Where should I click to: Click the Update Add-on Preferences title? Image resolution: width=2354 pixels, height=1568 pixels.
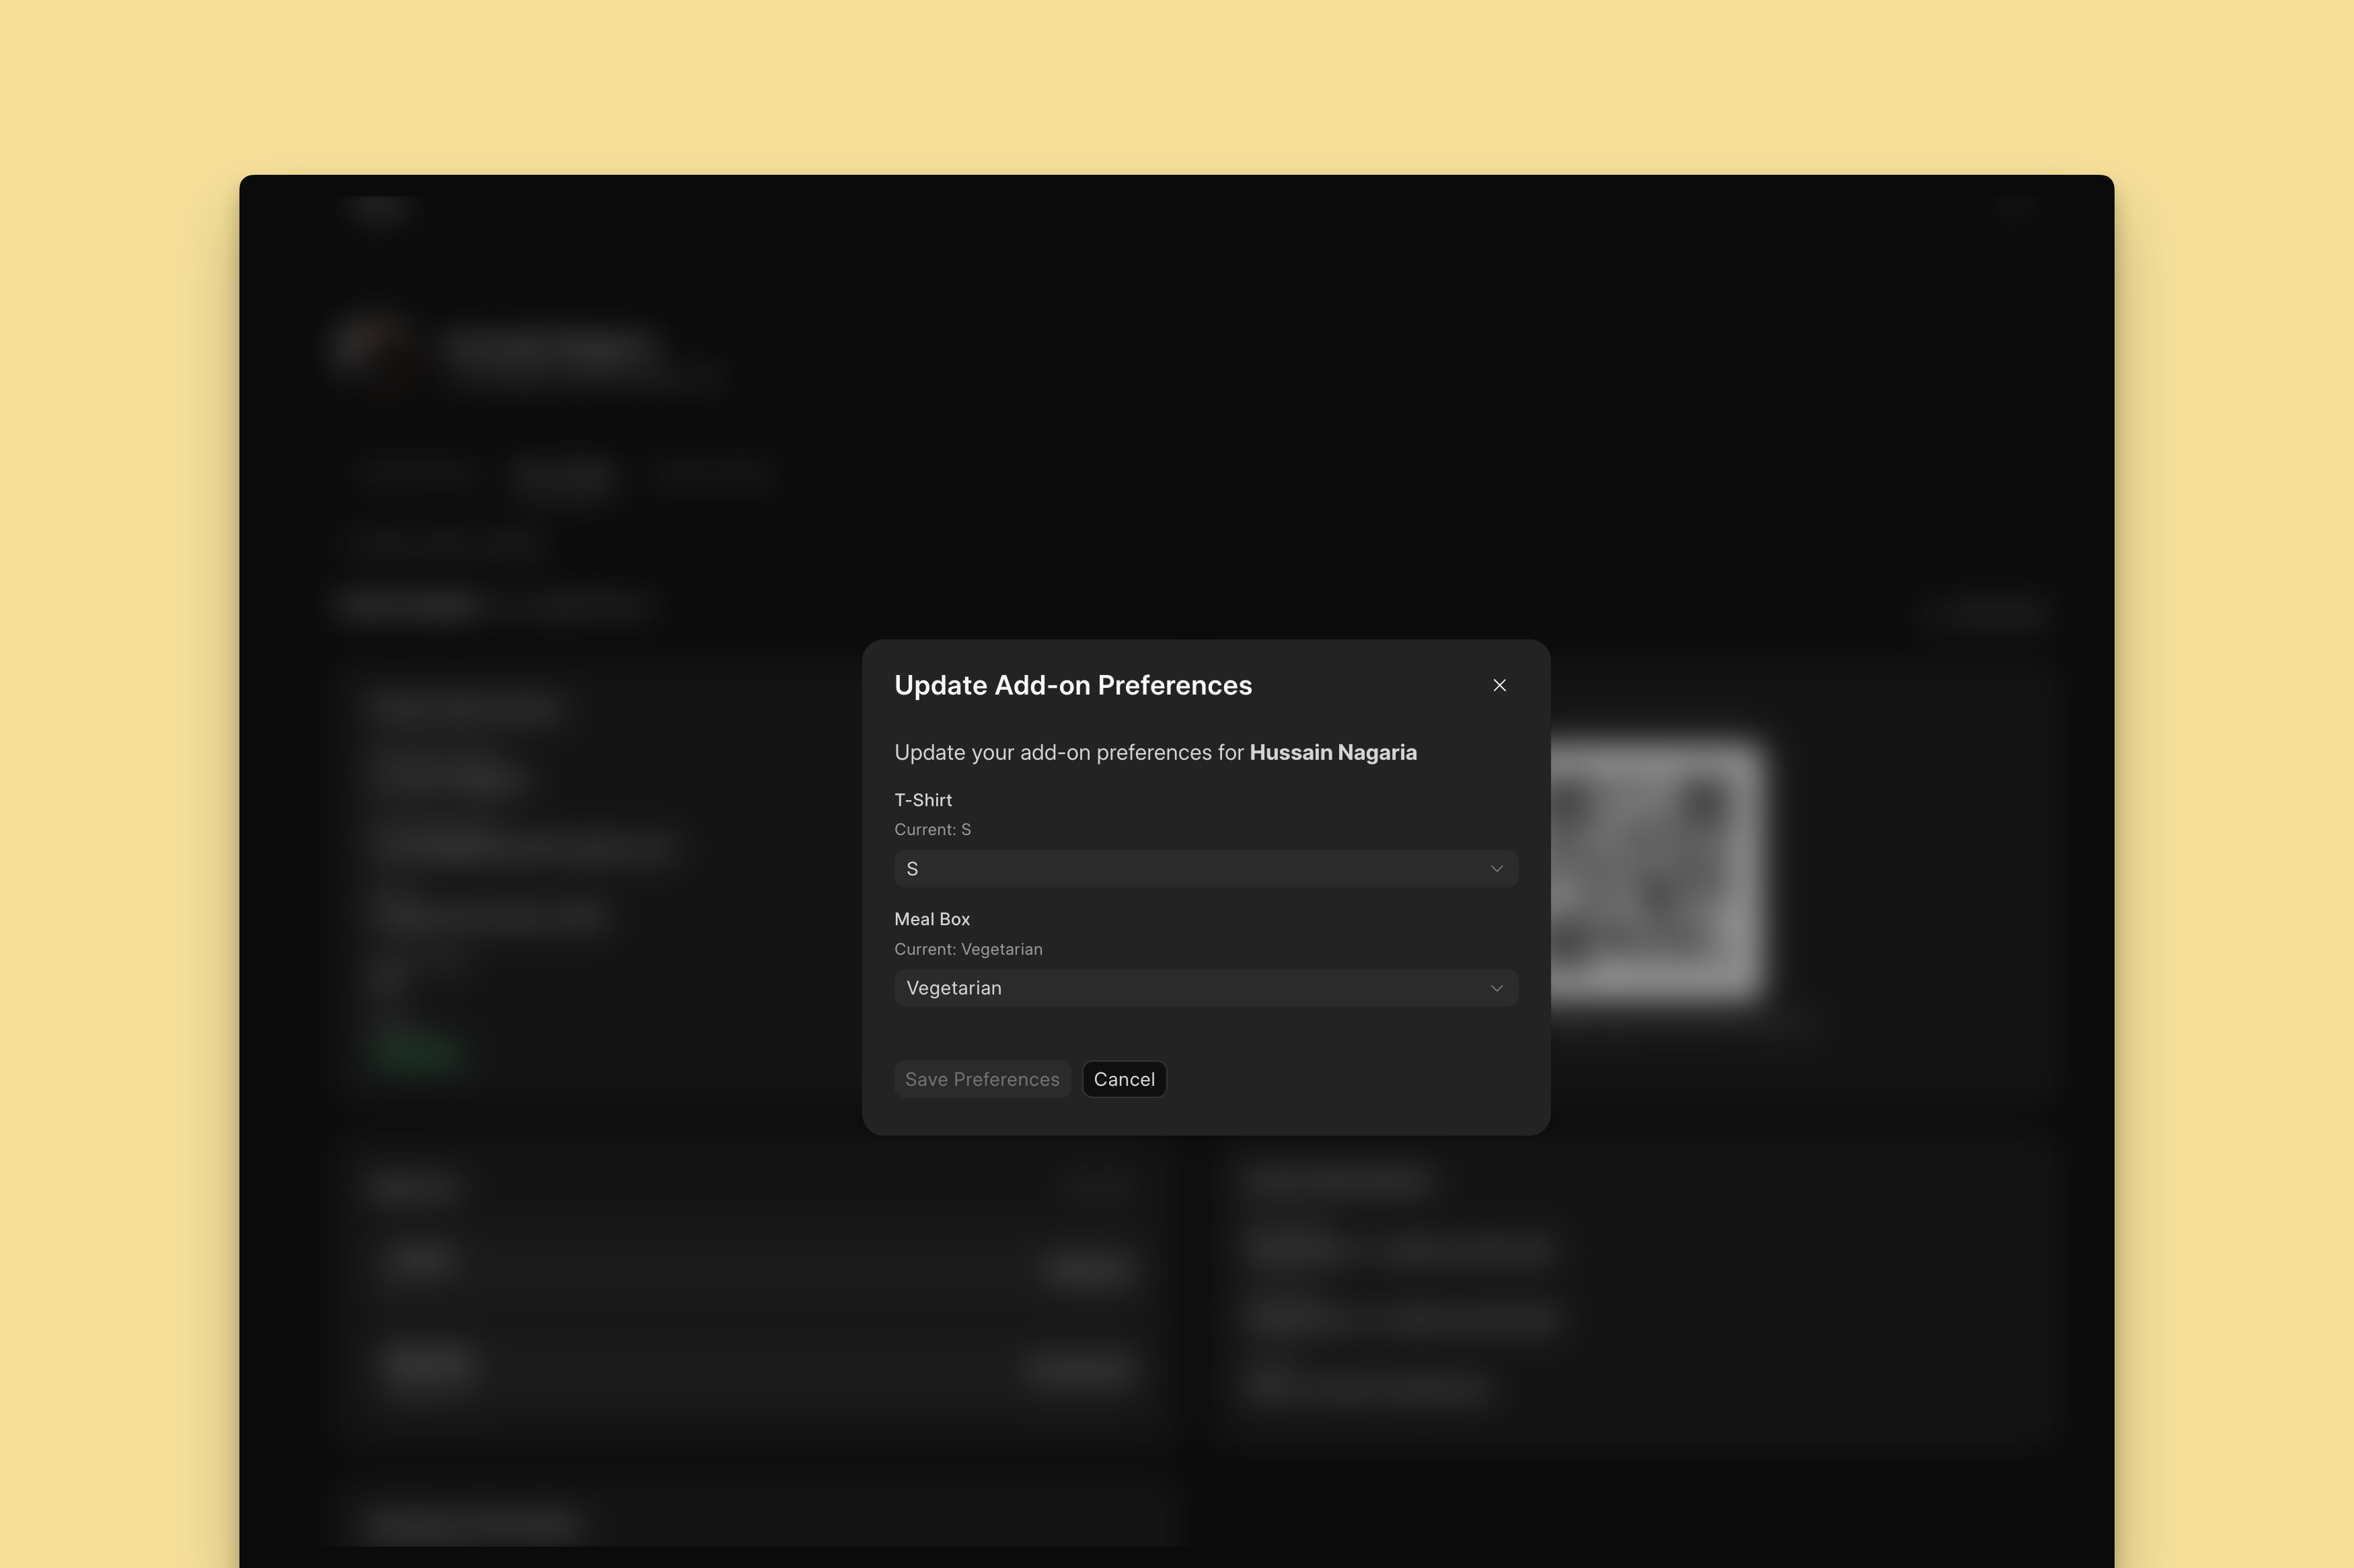click(1073, 685)
